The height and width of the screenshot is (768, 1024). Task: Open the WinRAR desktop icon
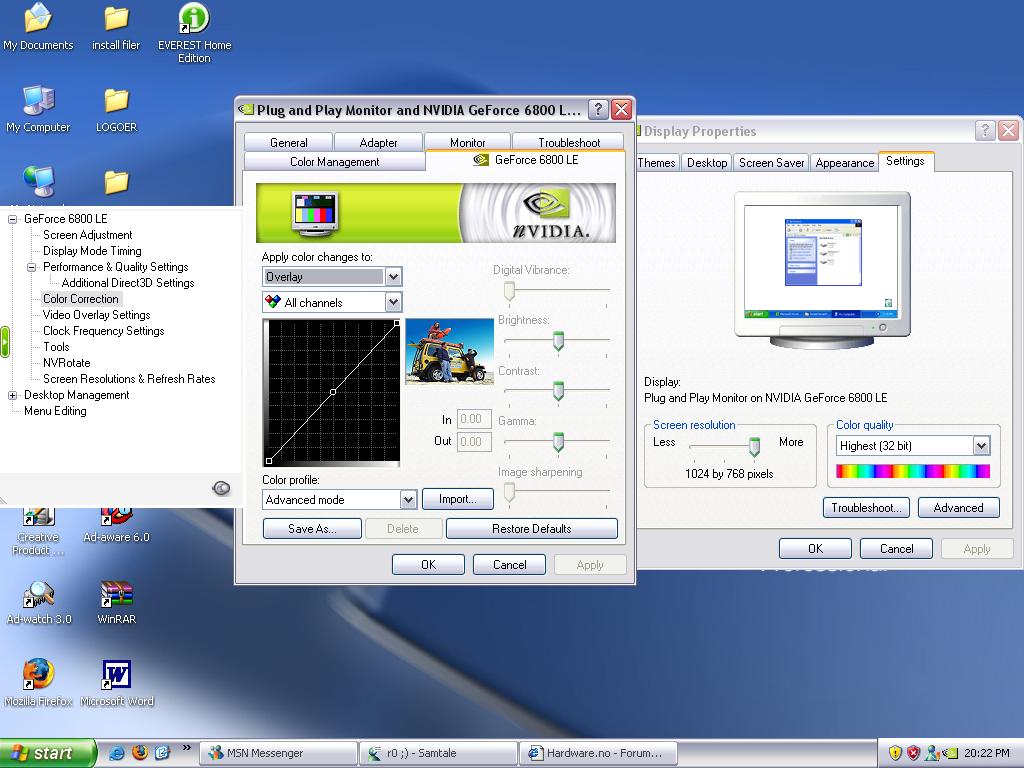click(x=116, y=602)
